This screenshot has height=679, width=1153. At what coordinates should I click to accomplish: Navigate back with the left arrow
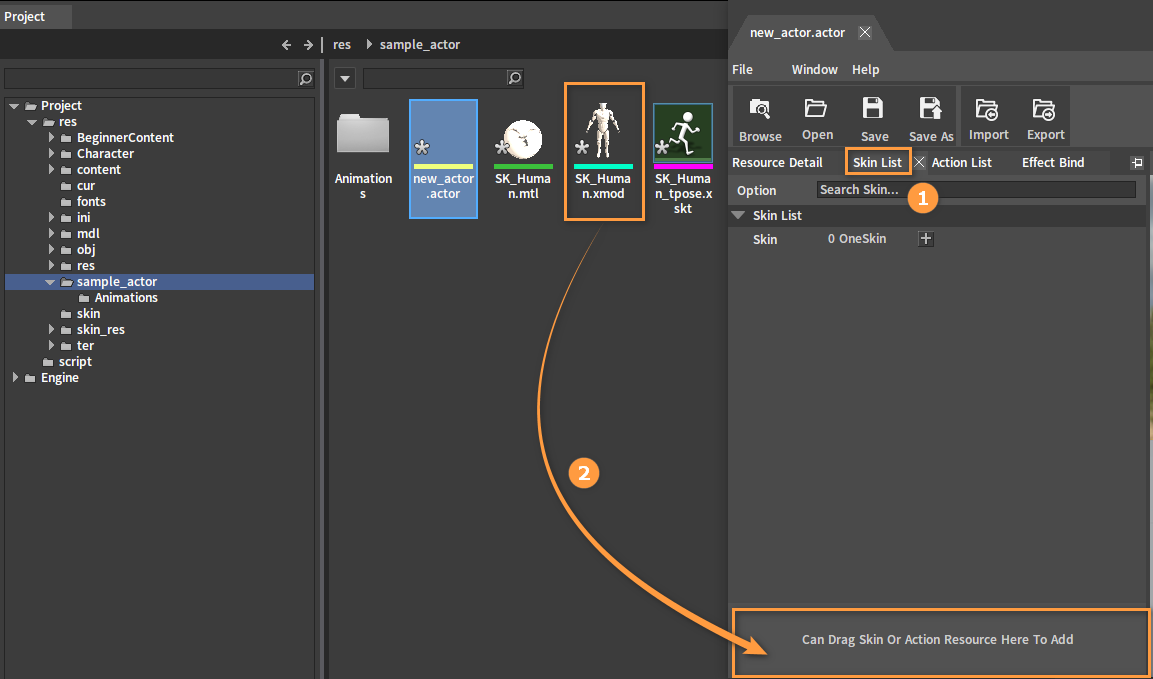287,45
